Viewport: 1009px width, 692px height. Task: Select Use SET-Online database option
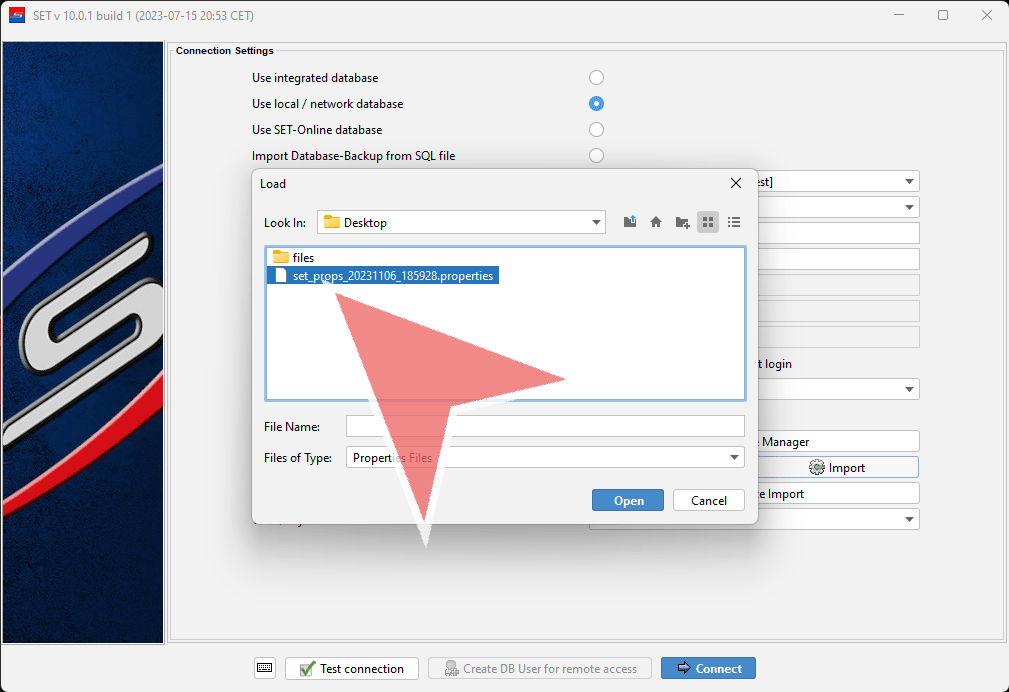pyautogui.click(x=596, y=130)
